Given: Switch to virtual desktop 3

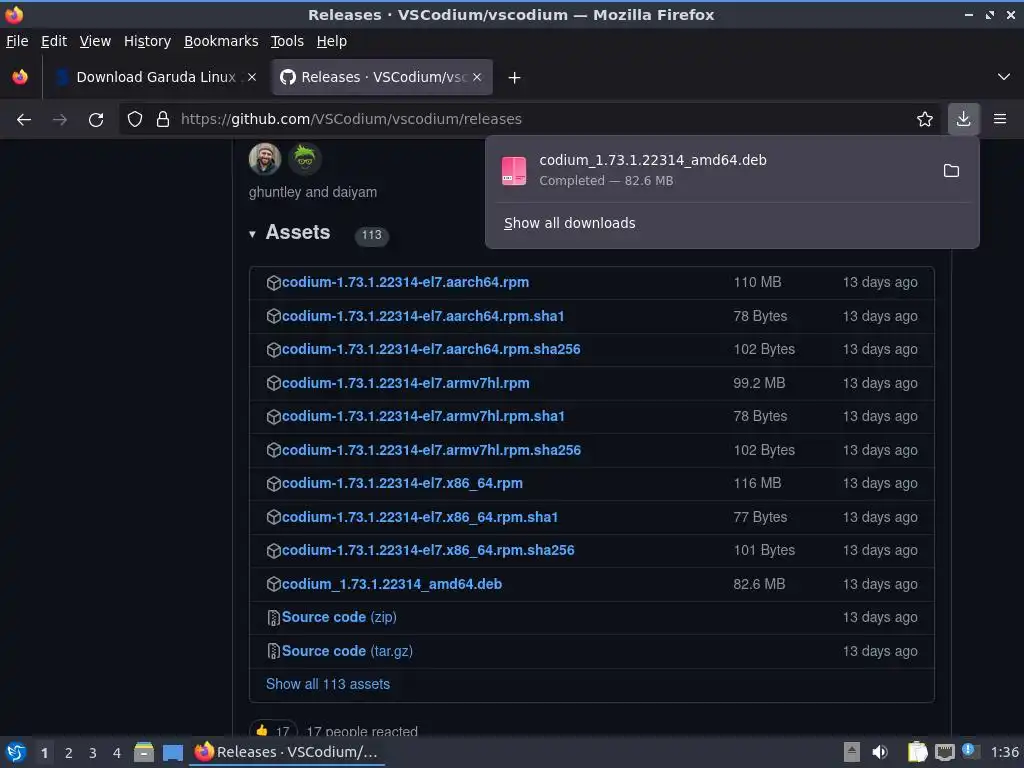Looking at the screenshot, I should pyautogui.click(x=93, y=753).
